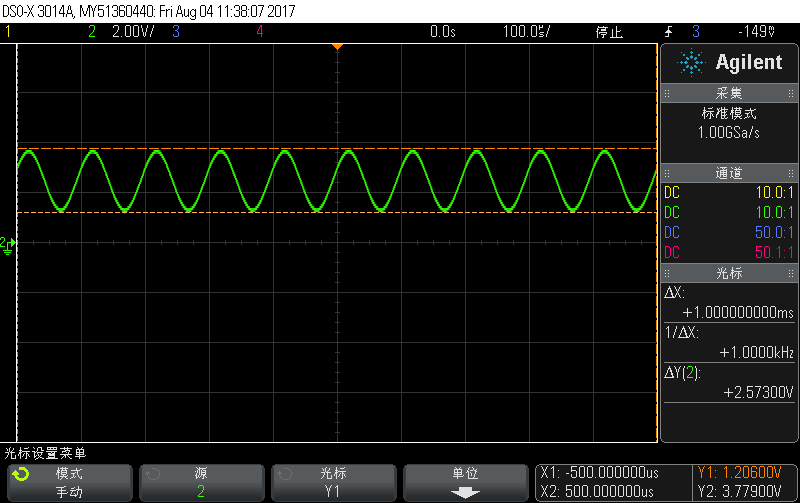Click the orange trigger time reference triangle
Screen dimensions: 800x503
coord(337,47)
